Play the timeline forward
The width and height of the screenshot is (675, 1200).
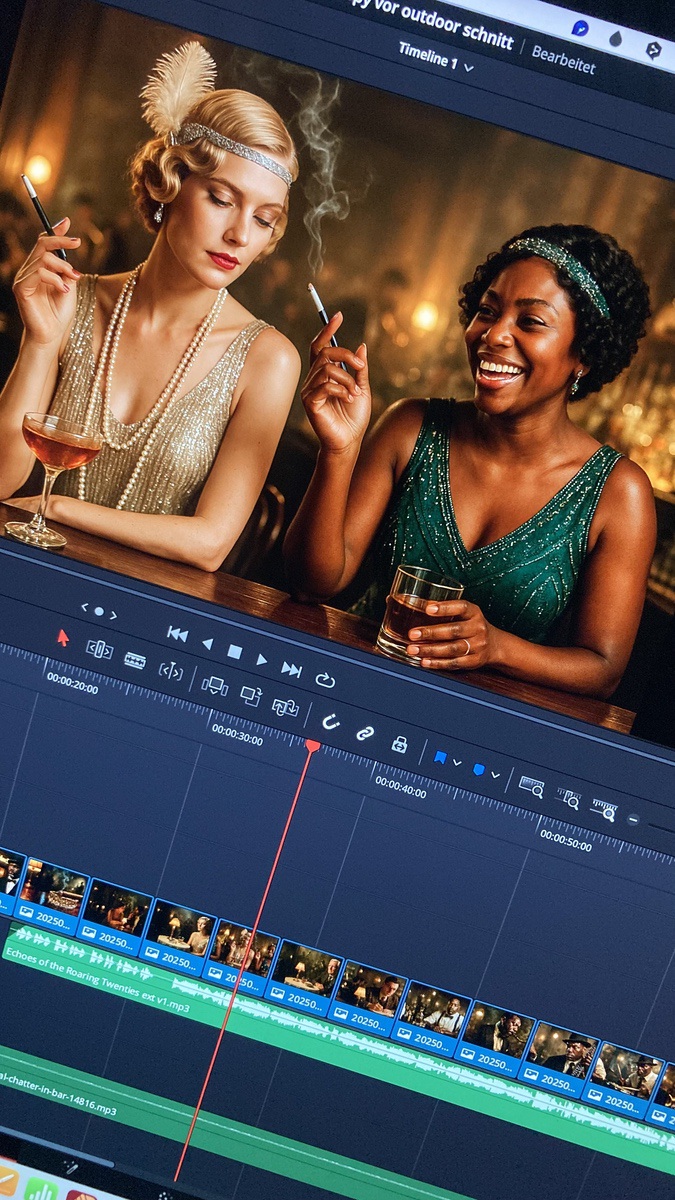[262, 660]
